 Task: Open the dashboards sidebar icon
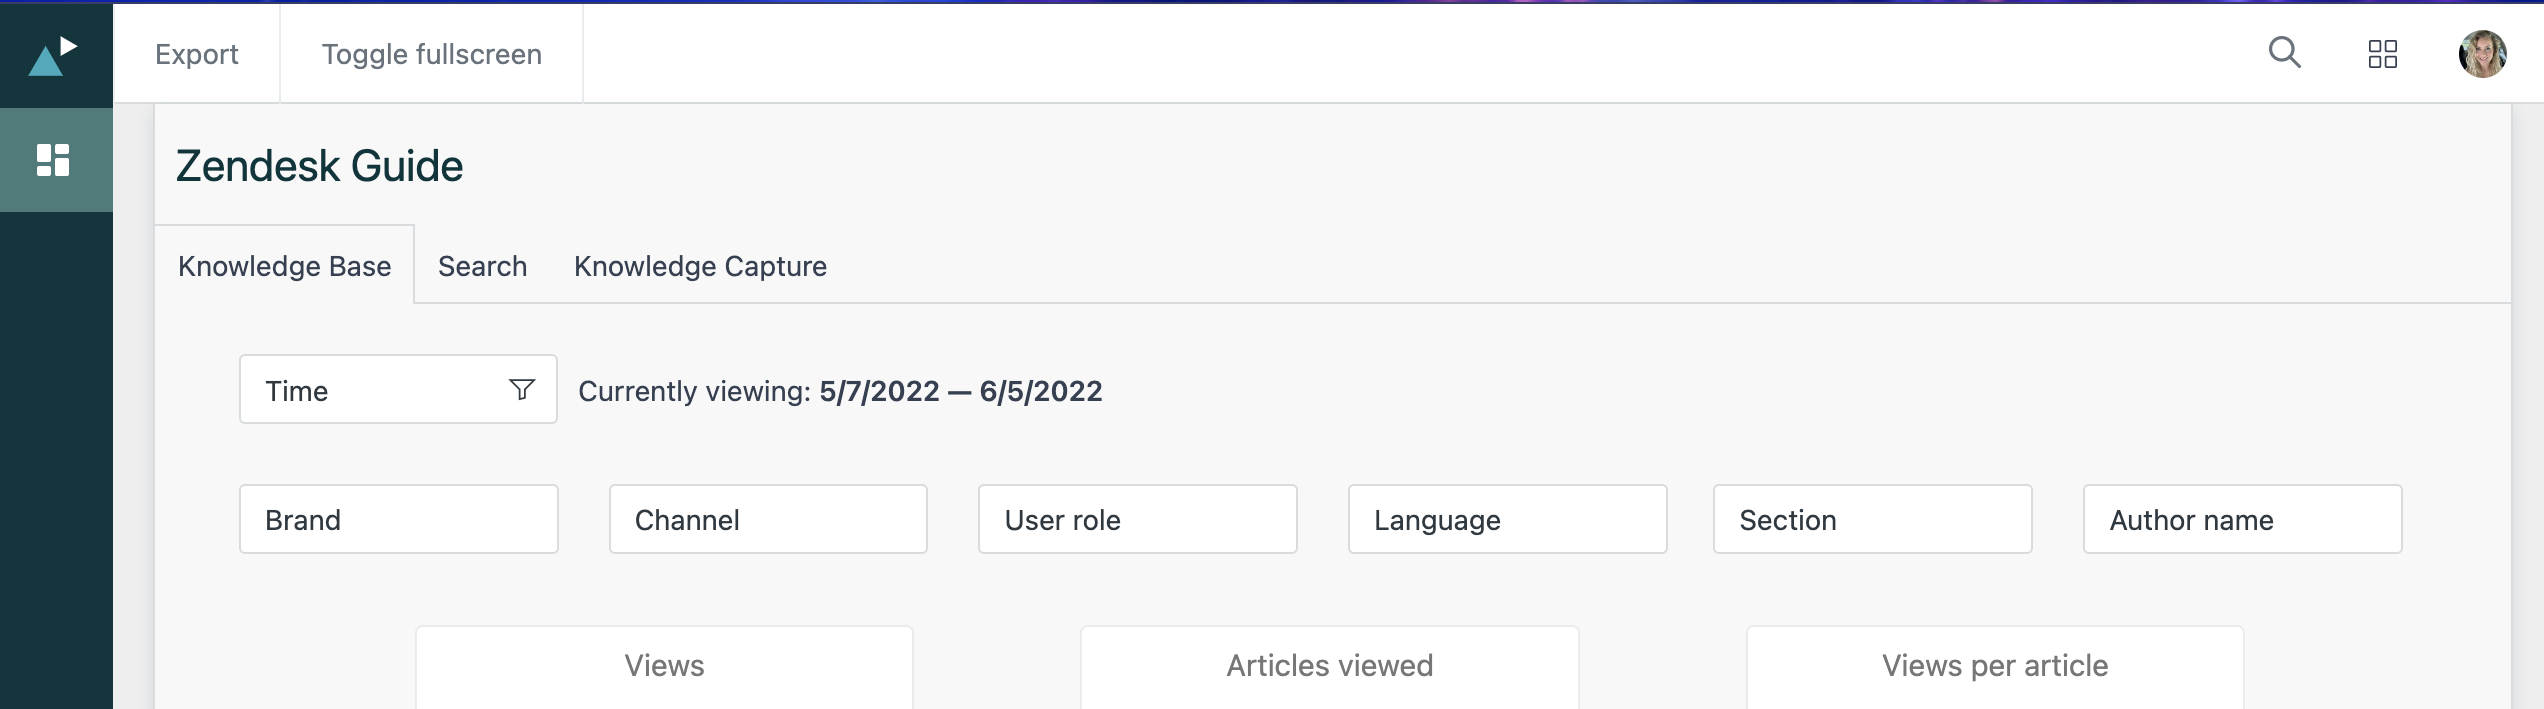(x=53, y=160)
